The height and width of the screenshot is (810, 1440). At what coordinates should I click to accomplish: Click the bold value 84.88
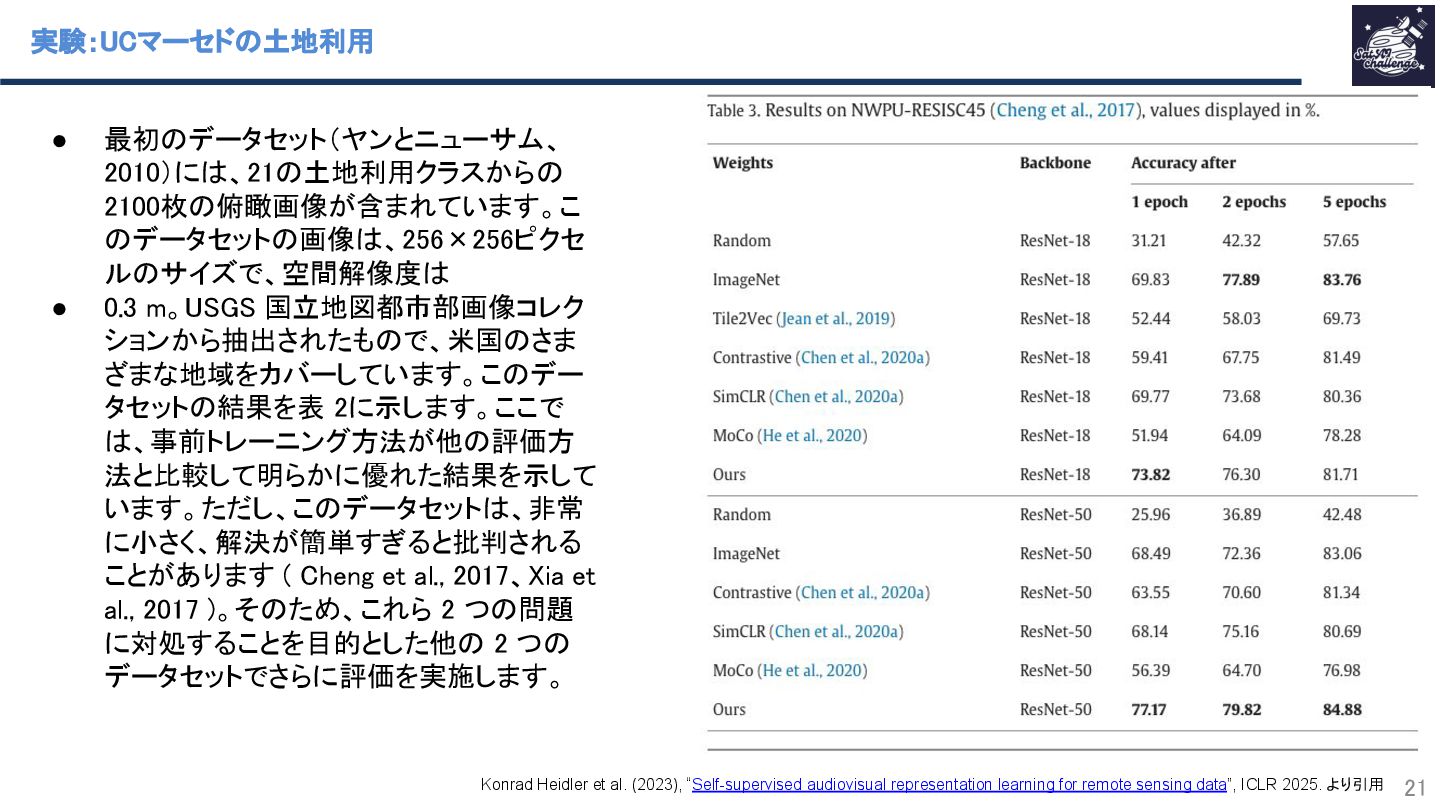tap(1342, 710)
